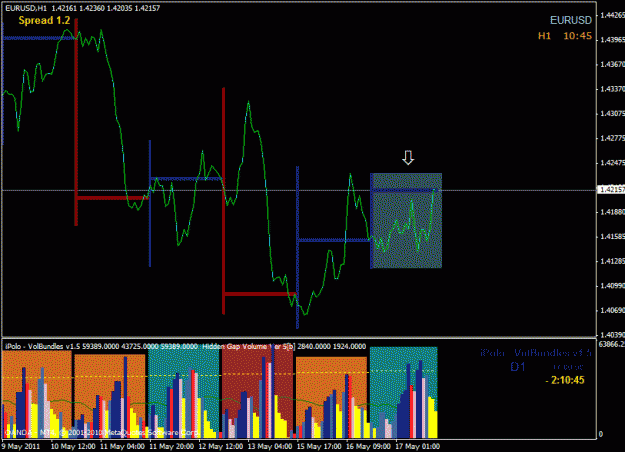Click the 1.42775 price scale value

coord(612,138)
